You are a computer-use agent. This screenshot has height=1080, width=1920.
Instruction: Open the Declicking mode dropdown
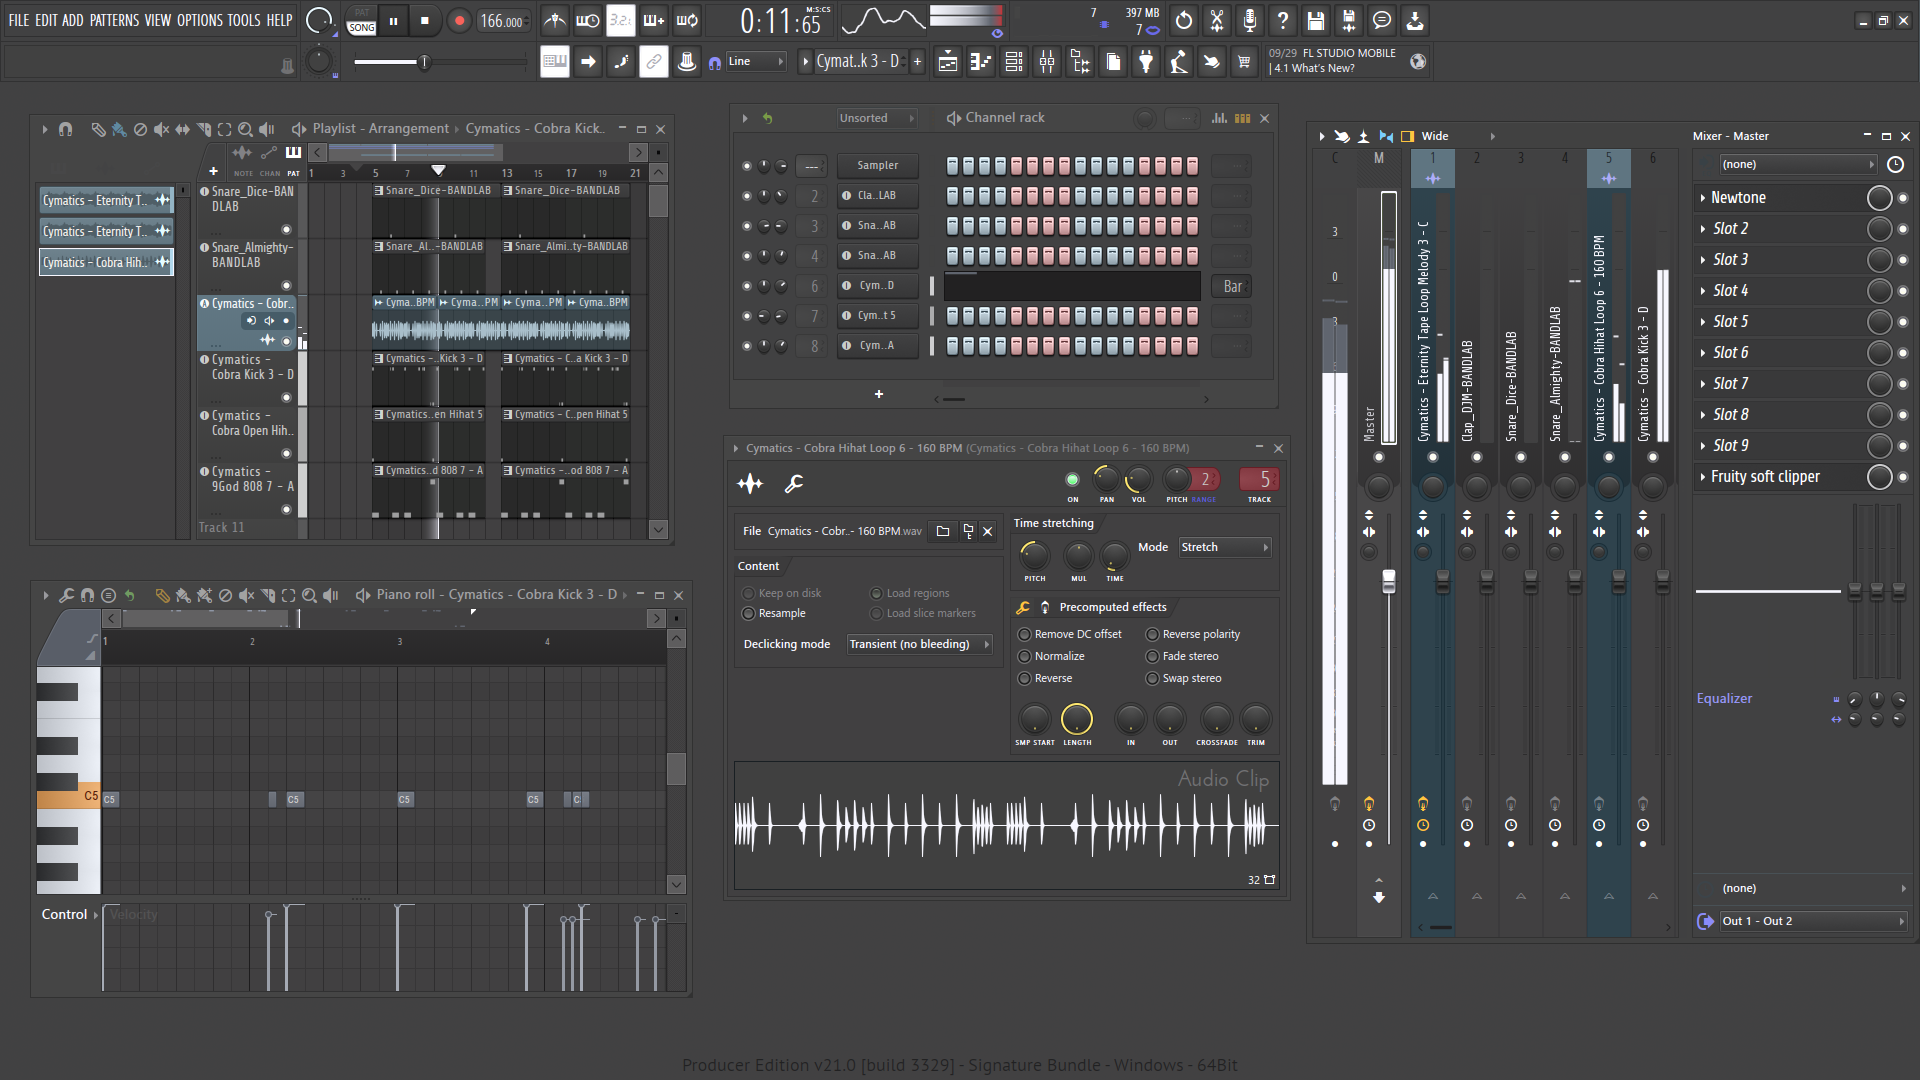tap(919, 644)
